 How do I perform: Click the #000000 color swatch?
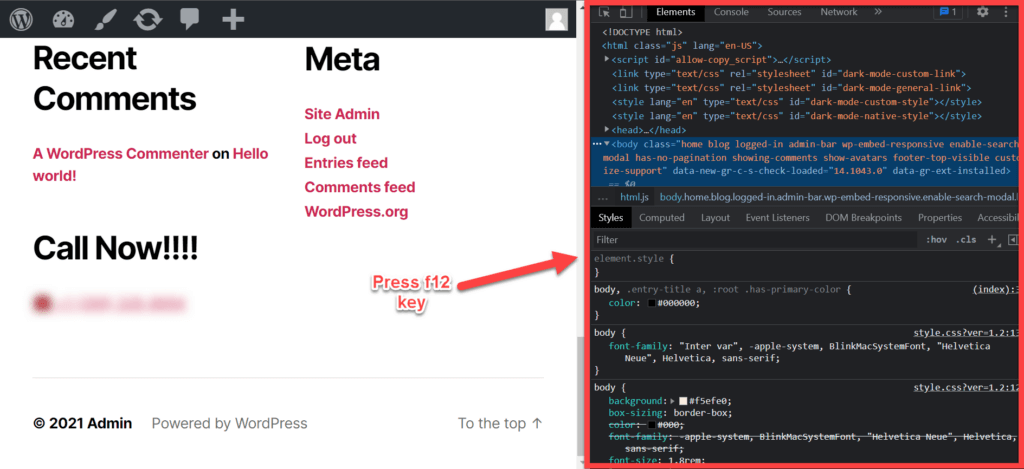[653, 303]
